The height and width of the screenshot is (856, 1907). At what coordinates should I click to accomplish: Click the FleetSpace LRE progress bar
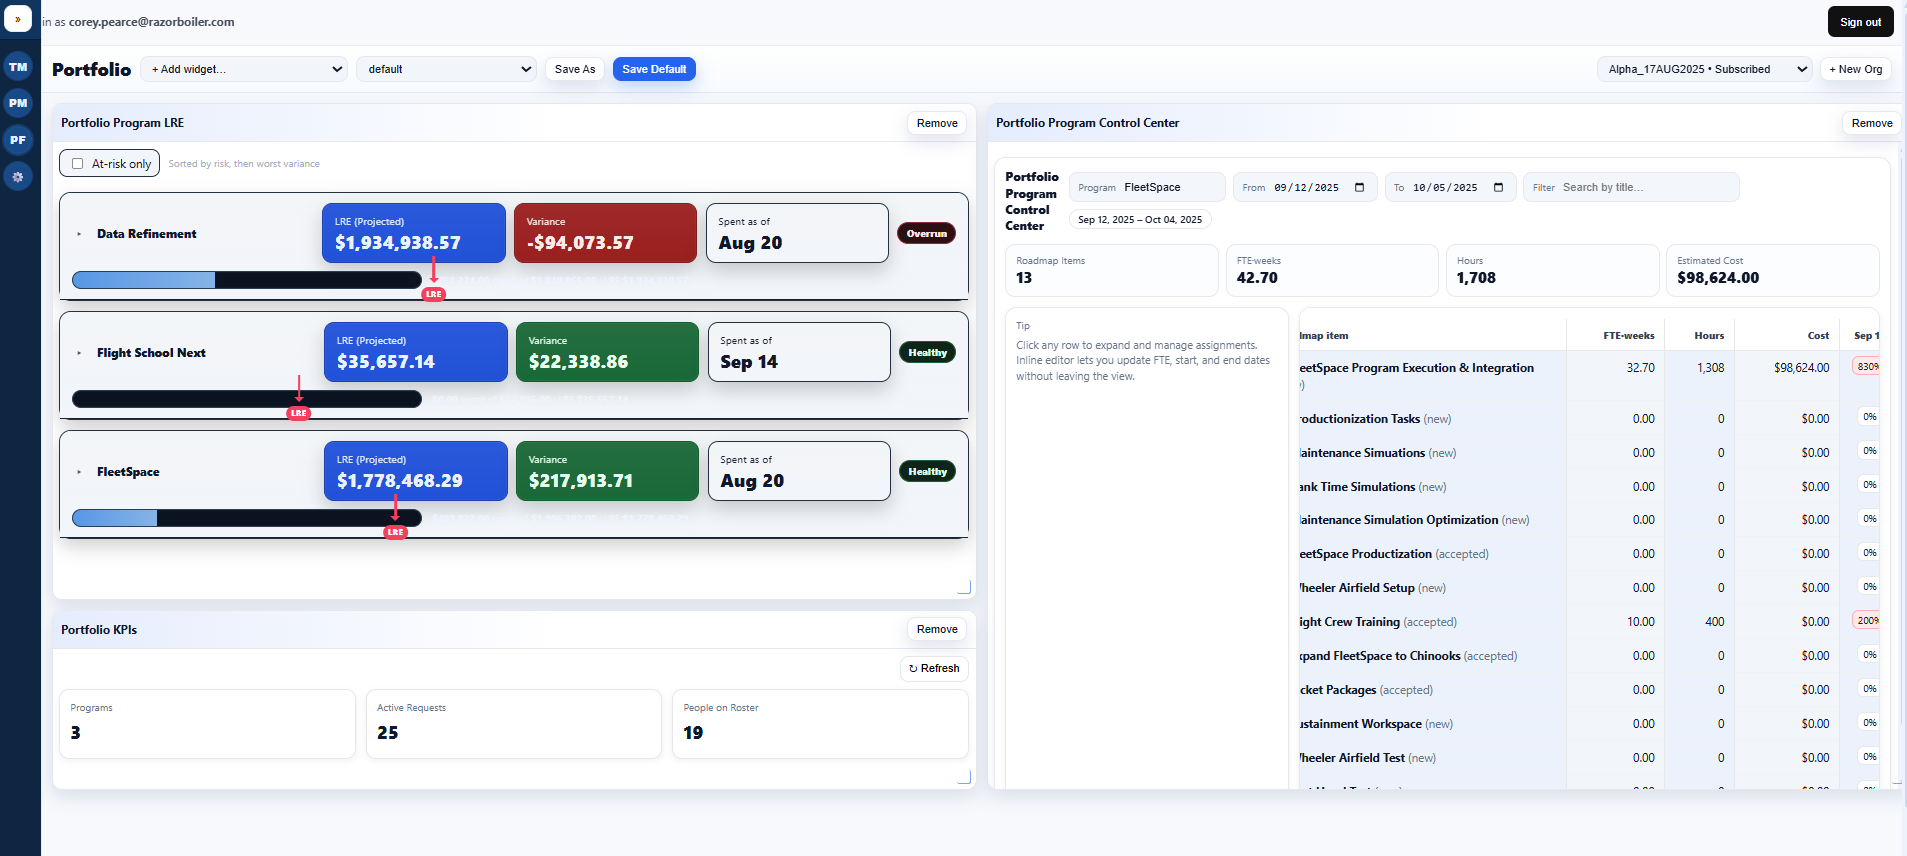click(x=247, y=518)
